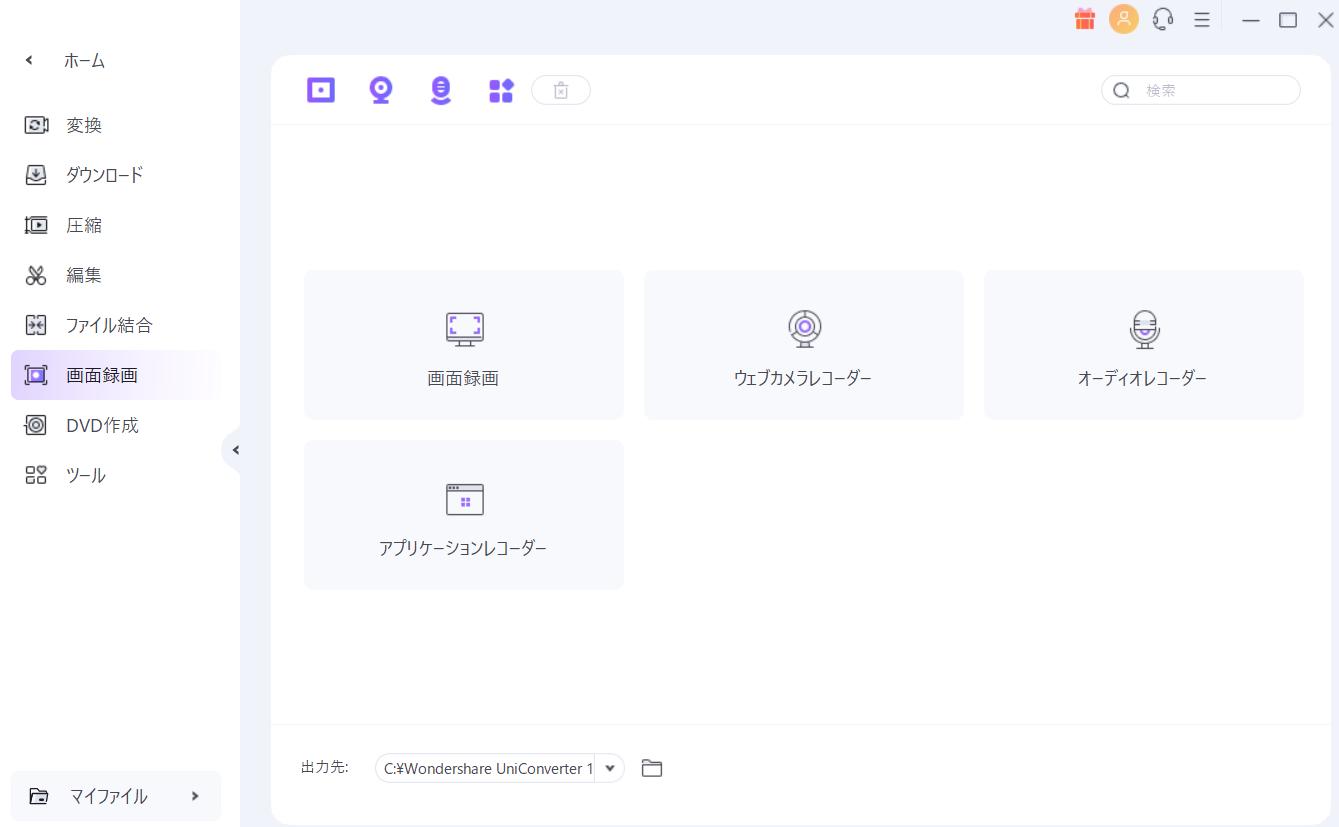Click the webcam recorder icon in the toolbar
The width and height of the screenshot is (1339, 827).
(x=381, y=90)
